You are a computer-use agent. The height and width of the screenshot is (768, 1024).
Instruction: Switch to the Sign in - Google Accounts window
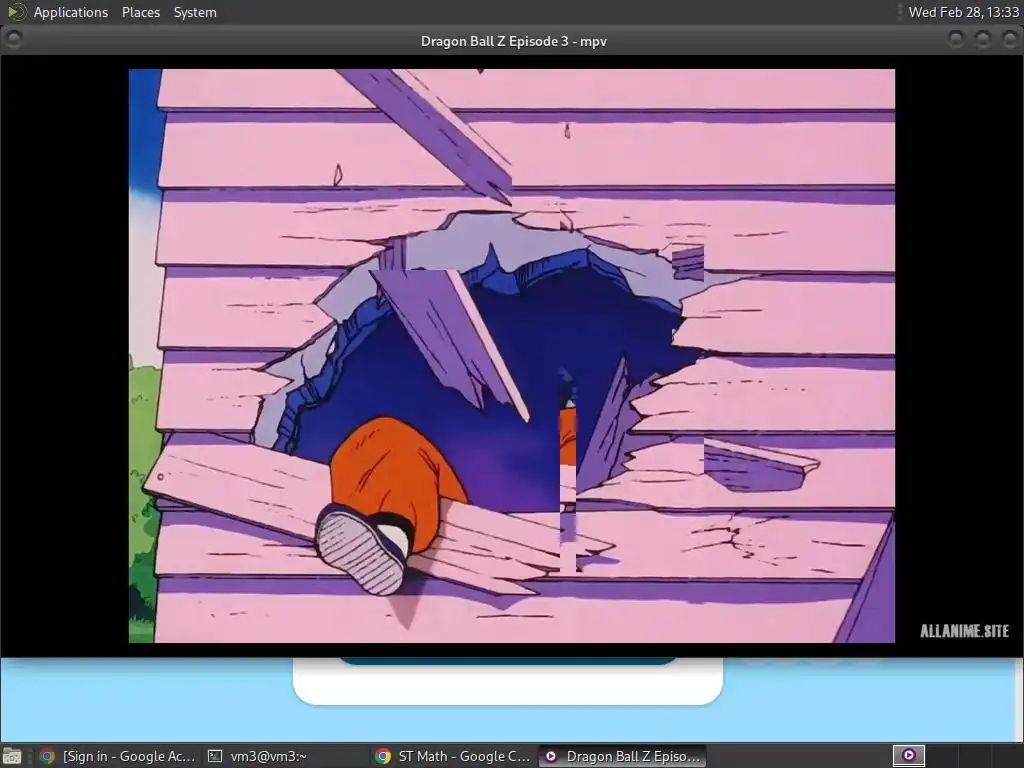pyautogui.click(x=118, y=756)
